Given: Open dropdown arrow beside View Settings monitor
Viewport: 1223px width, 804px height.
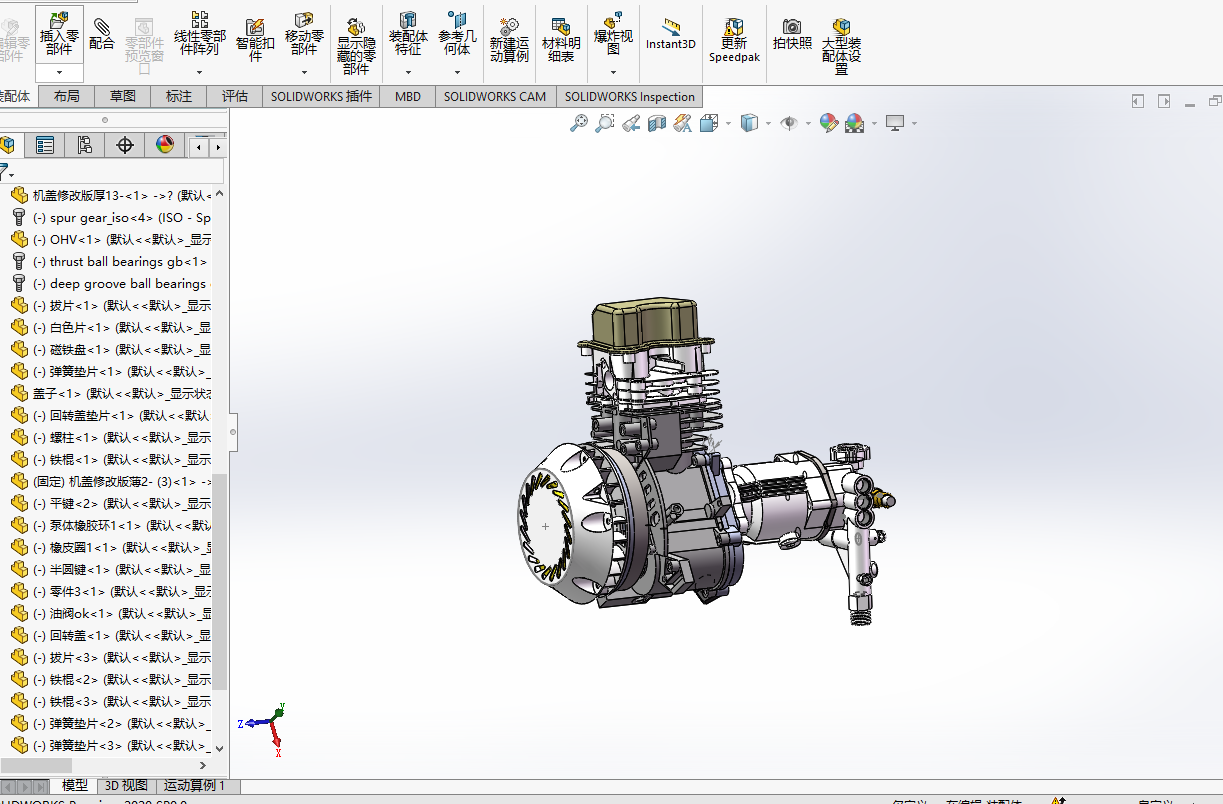Looking at the screenshot, I should [x=914, y=124].
